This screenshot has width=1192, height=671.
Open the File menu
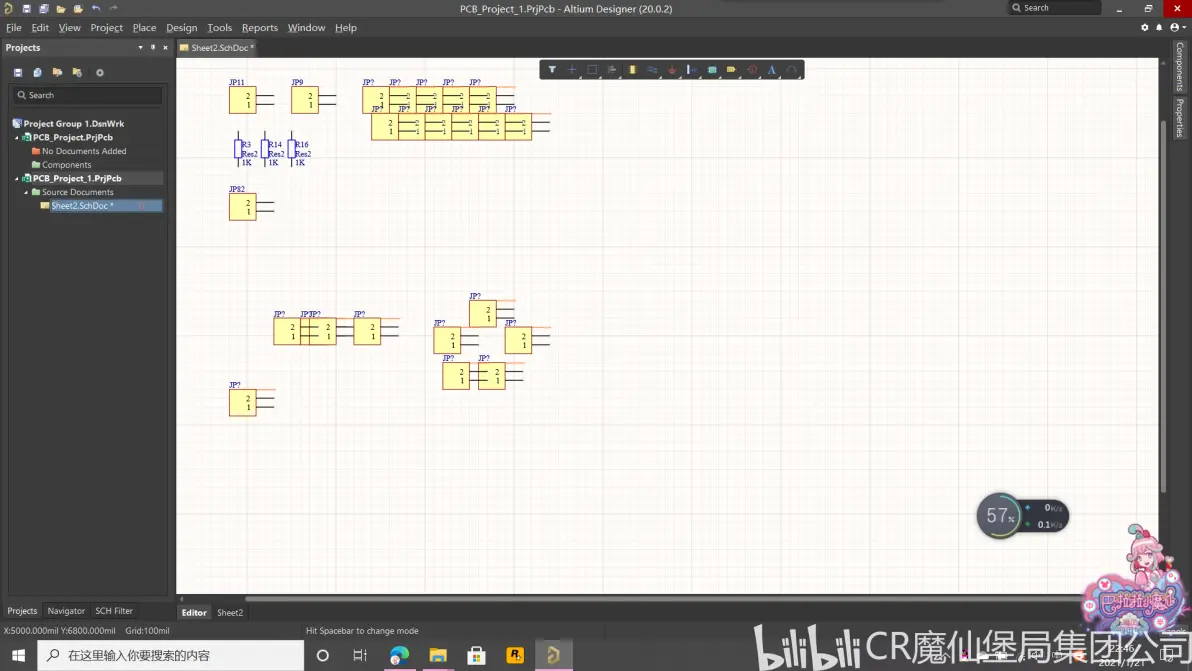(x=14, y=27)
